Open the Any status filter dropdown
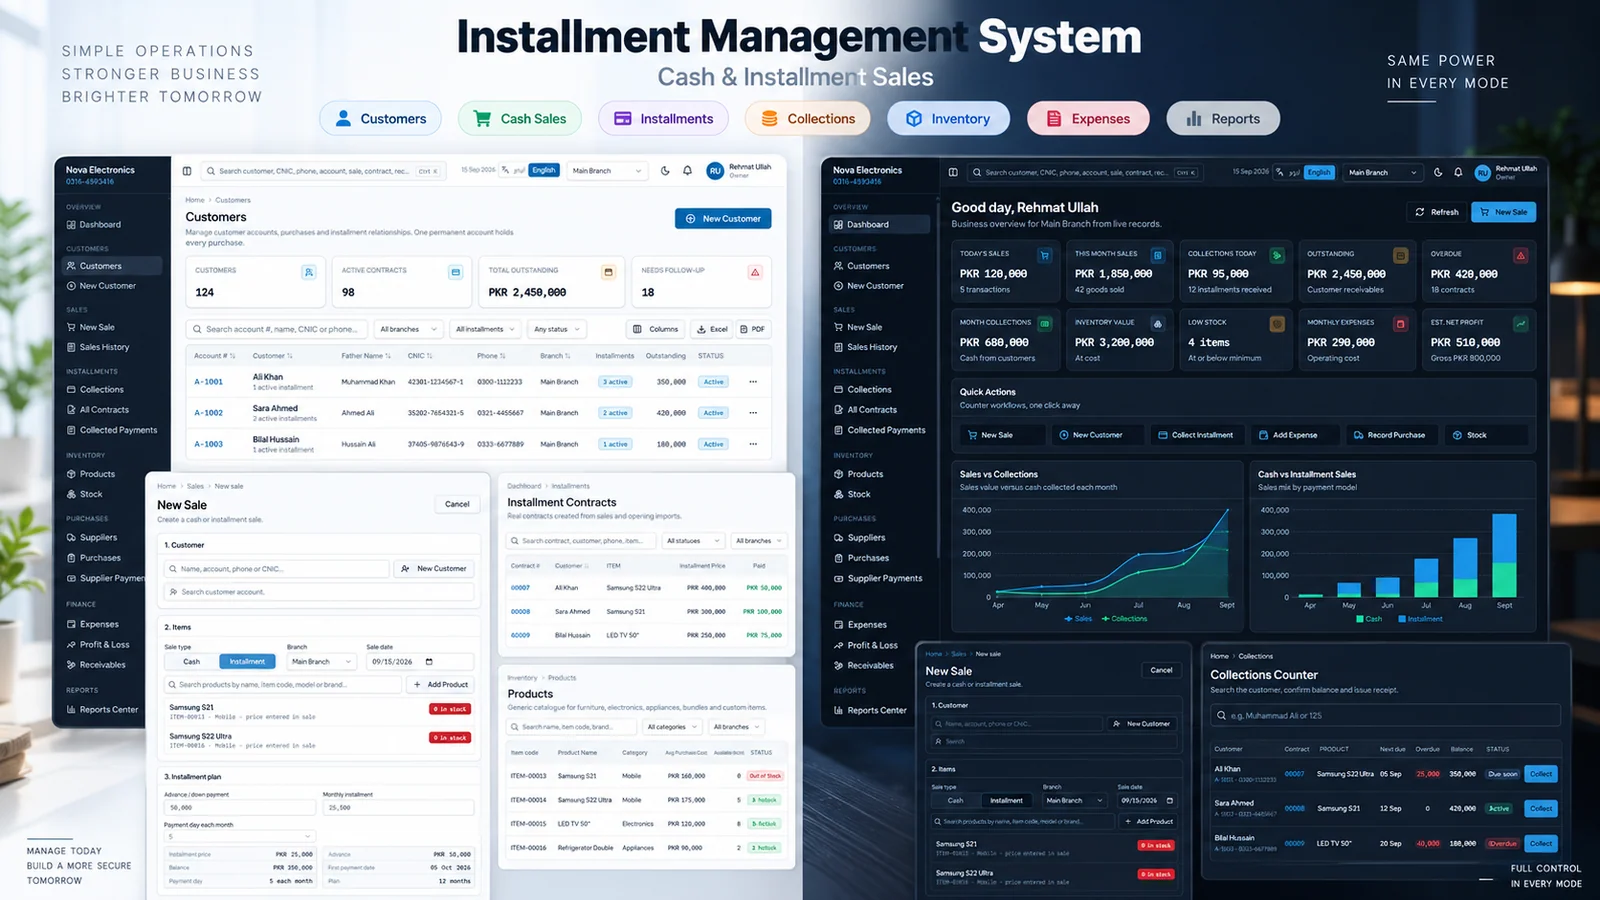The height and width of the screenshot is (900, 1600). tap(557, 329)
